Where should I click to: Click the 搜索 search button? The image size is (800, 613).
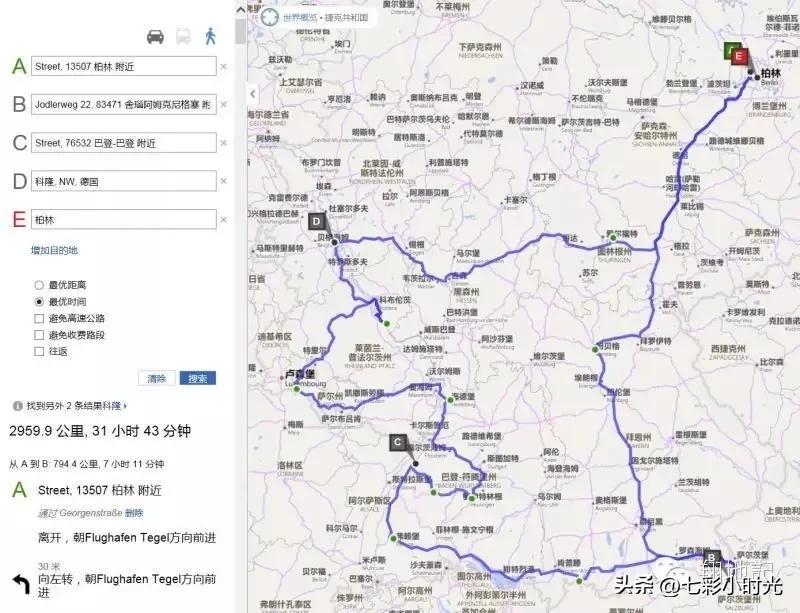[197, 378]
